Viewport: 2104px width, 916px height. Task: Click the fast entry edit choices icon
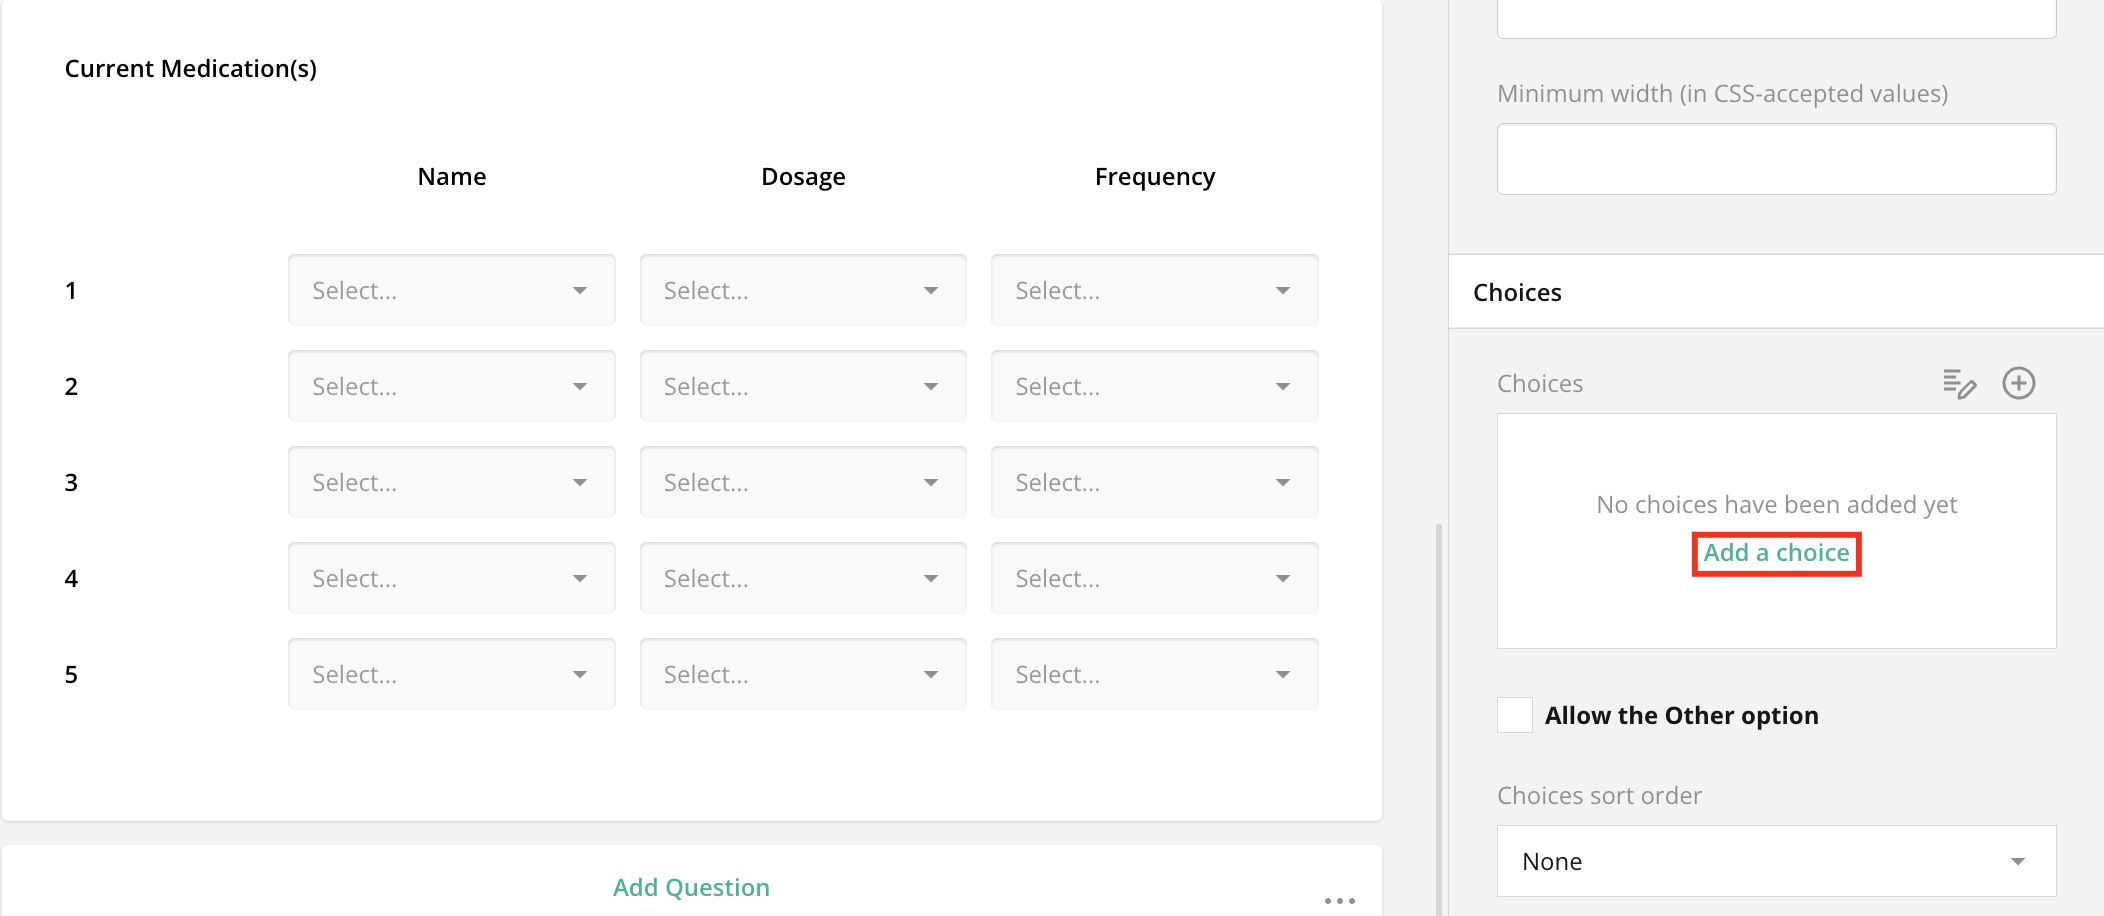(x=1959, y=384)
